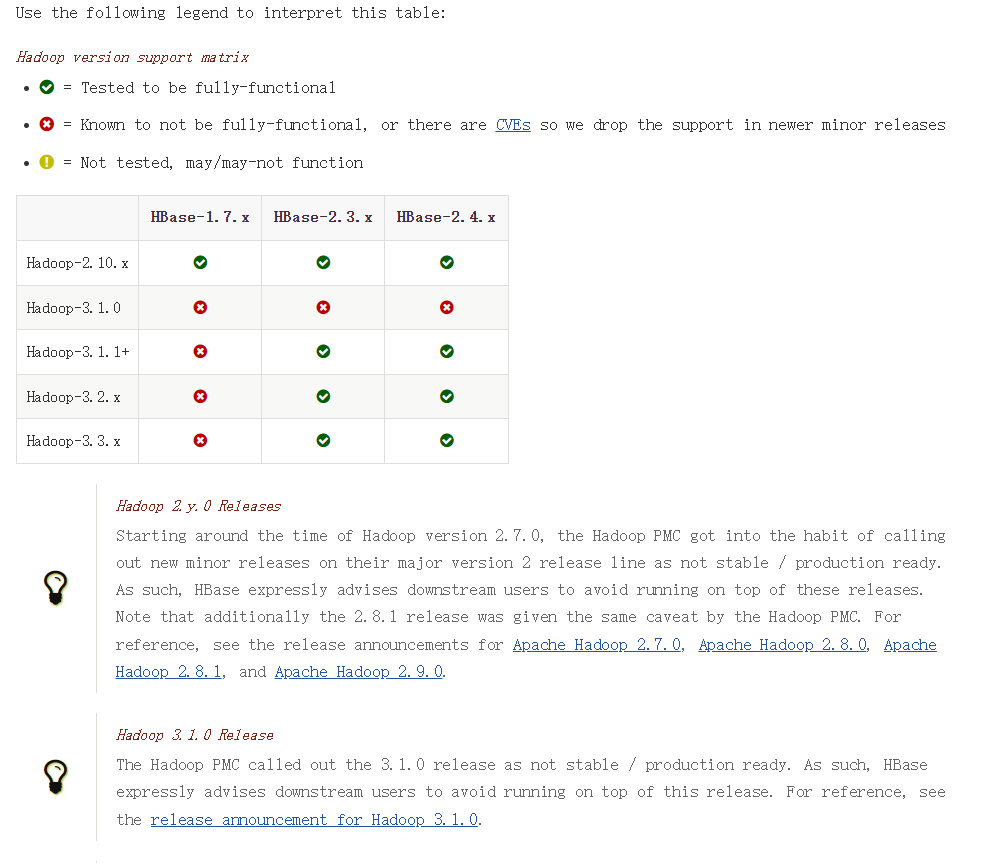This screenshot has width=1000, height=863.
Task: Open the Apache Hadoop 2.7.0 announcement link
Action: click(597, 645)
